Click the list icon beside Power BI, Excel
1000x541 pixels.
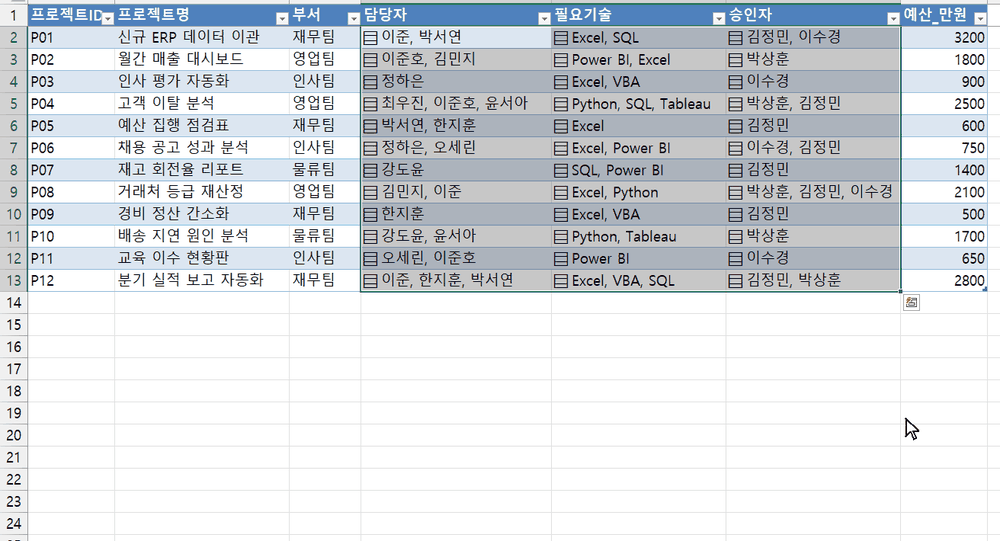[x=561, y=60]
